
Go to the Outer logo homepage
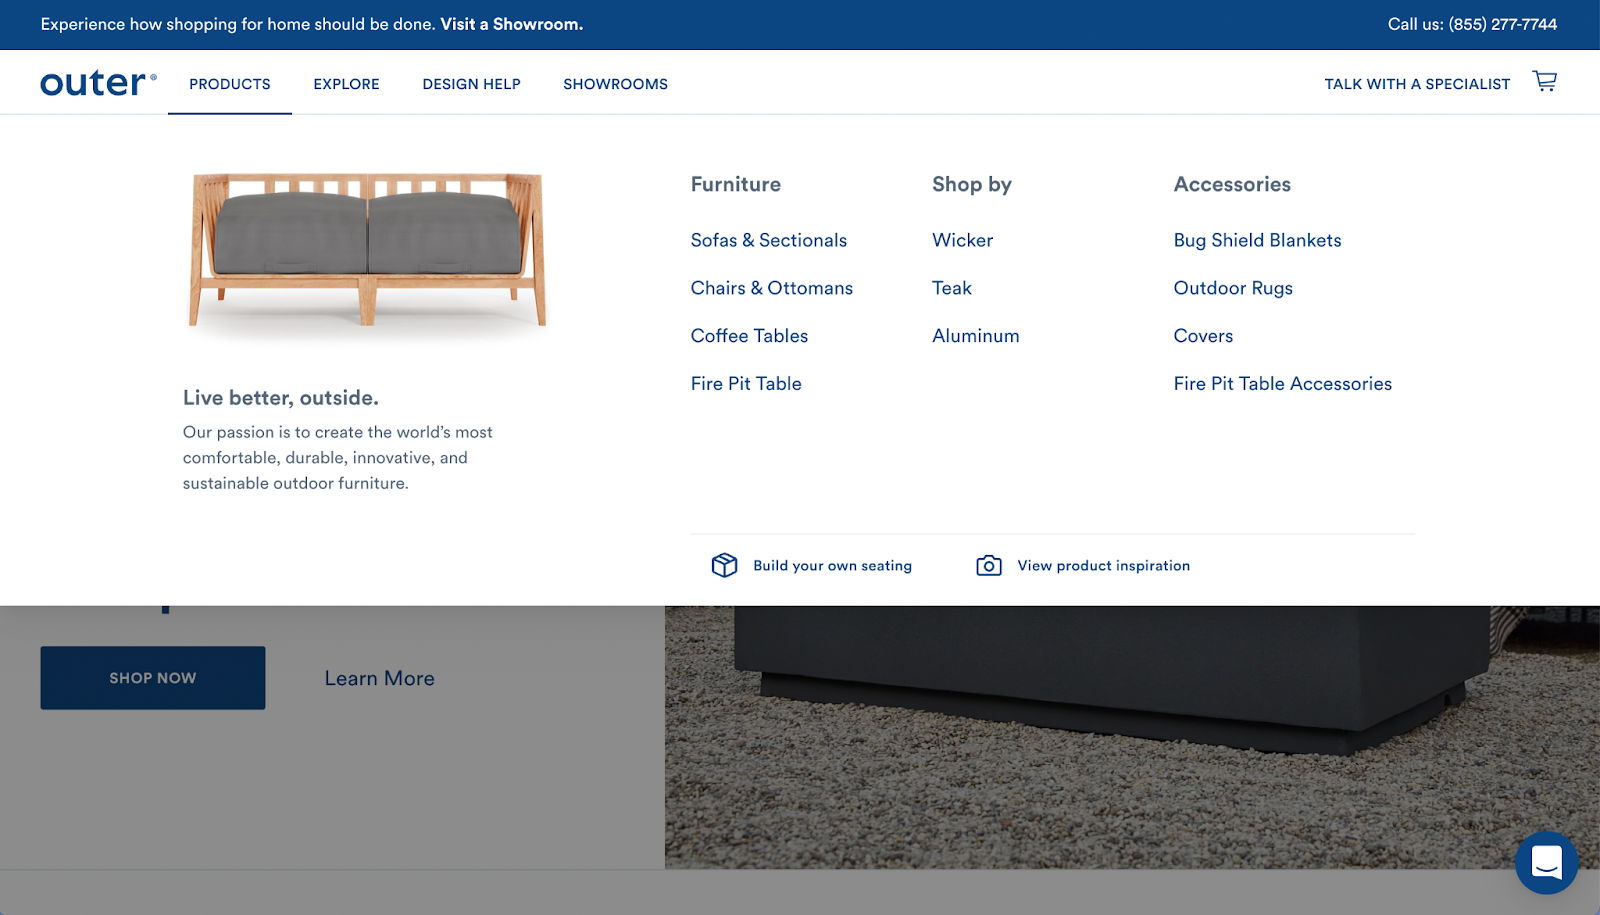tap(98, 83)
